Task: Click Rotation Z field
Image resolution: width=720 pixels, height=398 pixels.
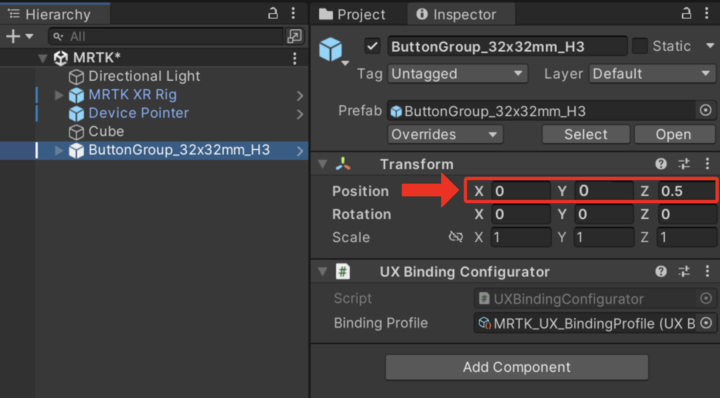Action: [686, 214]
